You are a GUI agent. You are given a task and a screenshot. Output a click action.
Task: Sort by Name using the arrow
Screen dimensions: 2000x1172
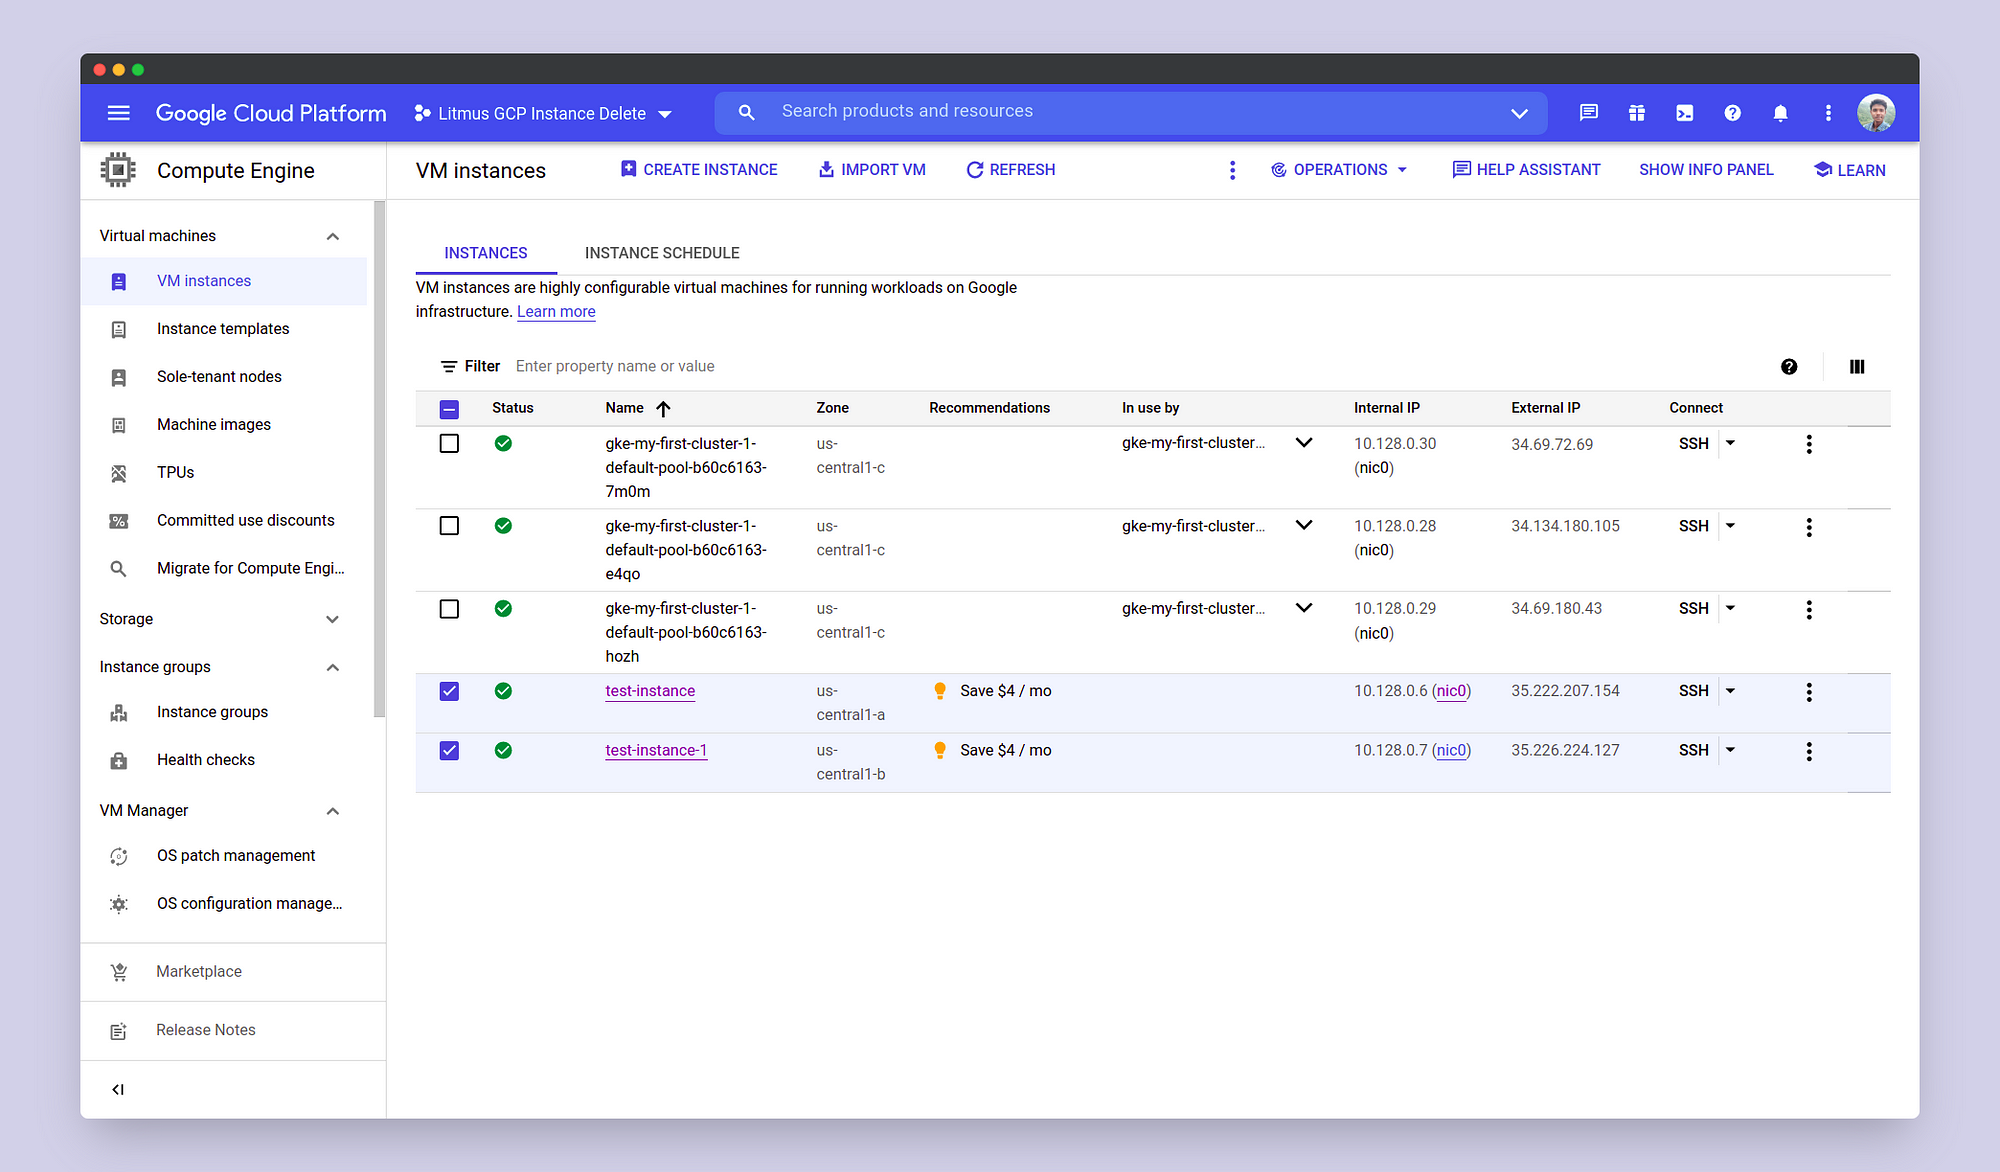663,408
